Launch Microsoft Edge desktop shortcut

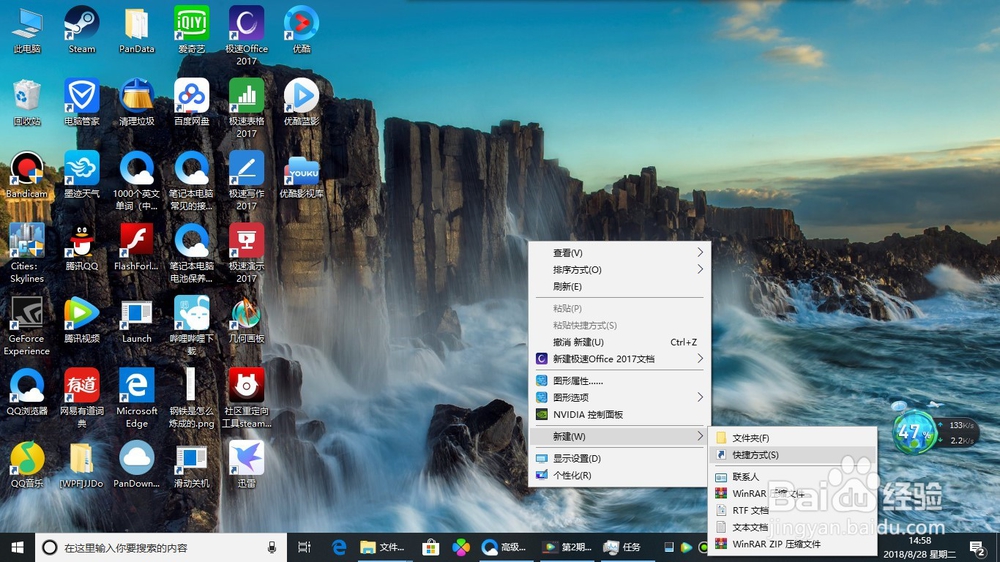pos(136,397)
